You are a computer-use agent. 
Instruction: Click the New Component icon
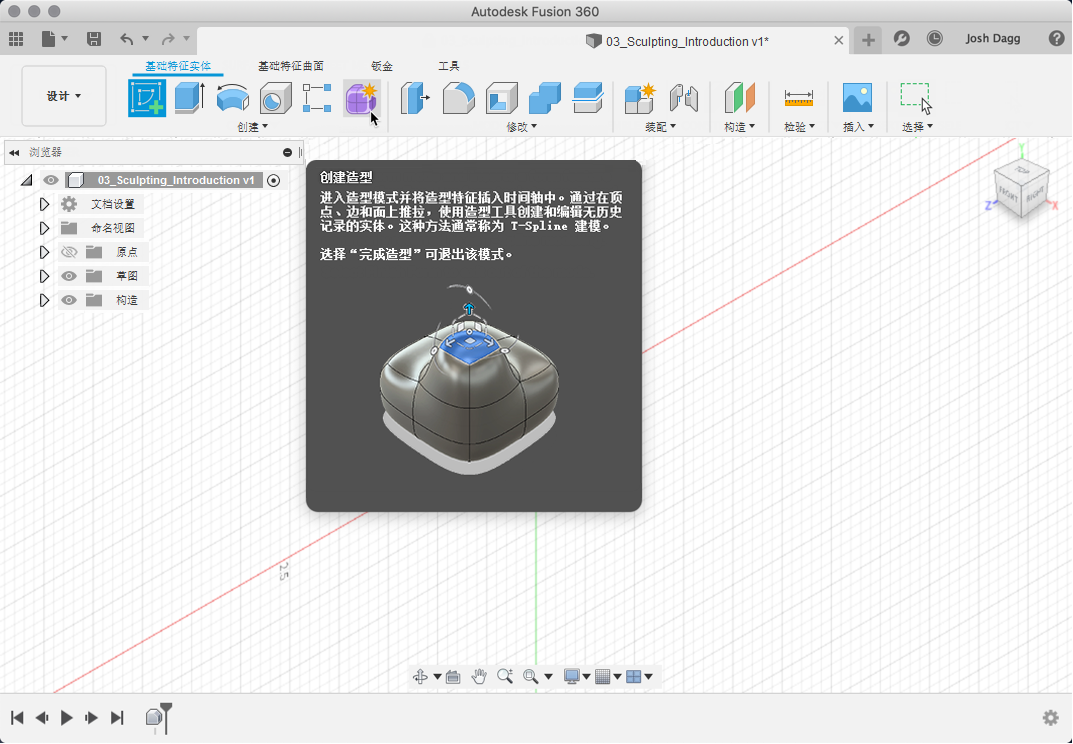641,98
